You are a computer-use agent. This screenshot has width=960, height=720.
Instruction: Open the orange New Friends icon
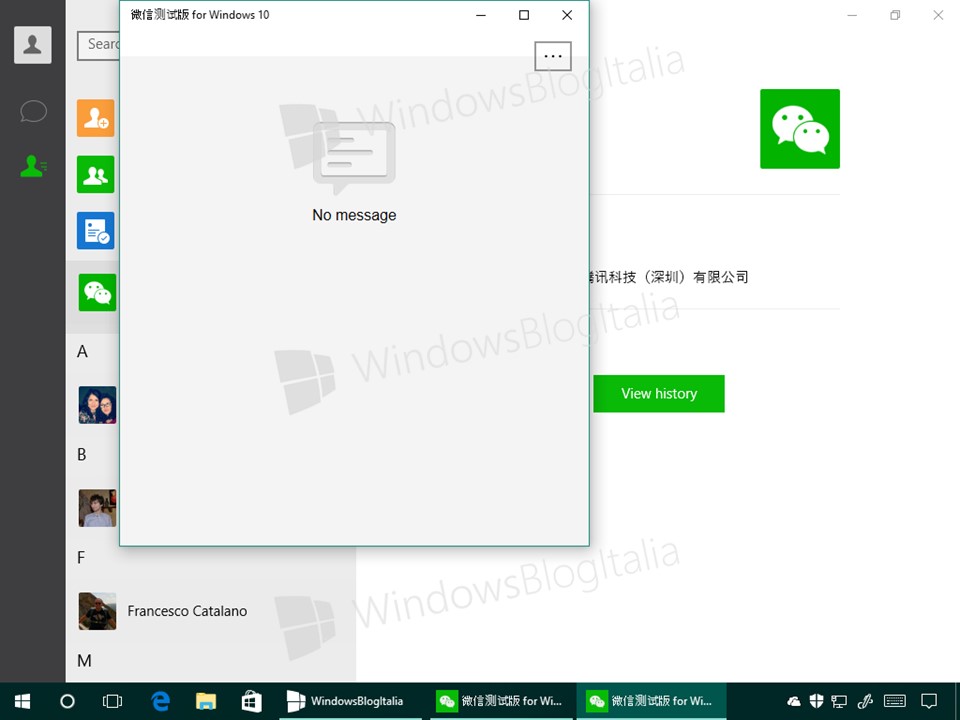(x=96, y=118)
